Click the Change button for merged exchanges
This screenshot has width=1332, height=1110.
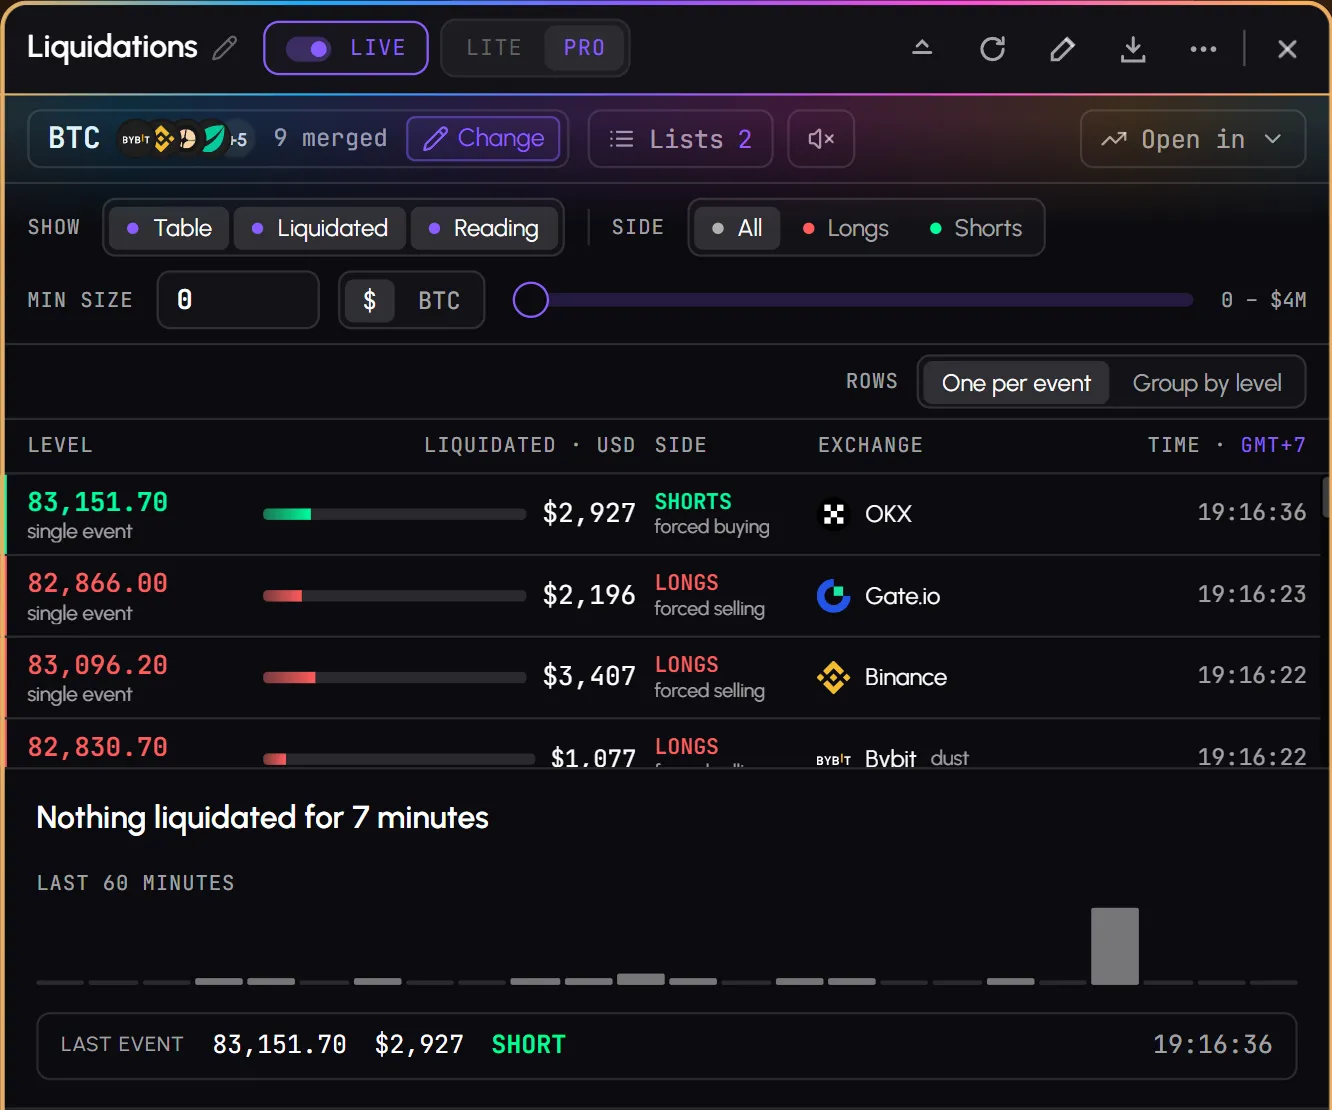point(483,138)
